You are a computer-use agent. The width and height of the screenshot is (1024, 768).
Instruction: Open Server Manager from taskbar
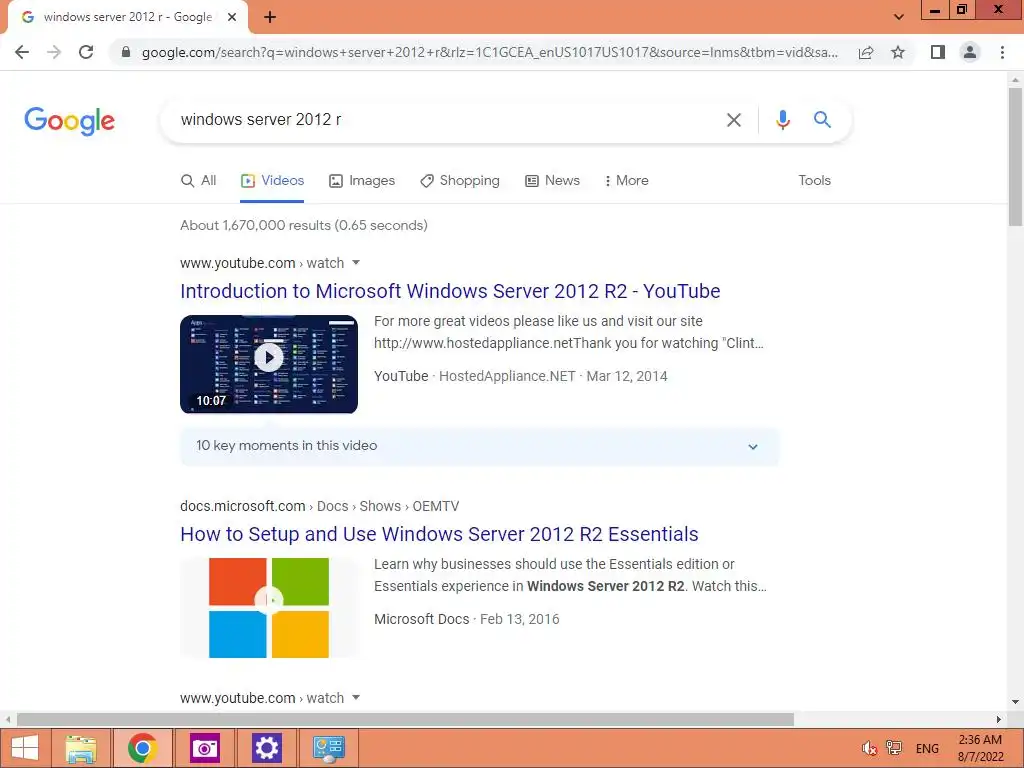[328, 748]
